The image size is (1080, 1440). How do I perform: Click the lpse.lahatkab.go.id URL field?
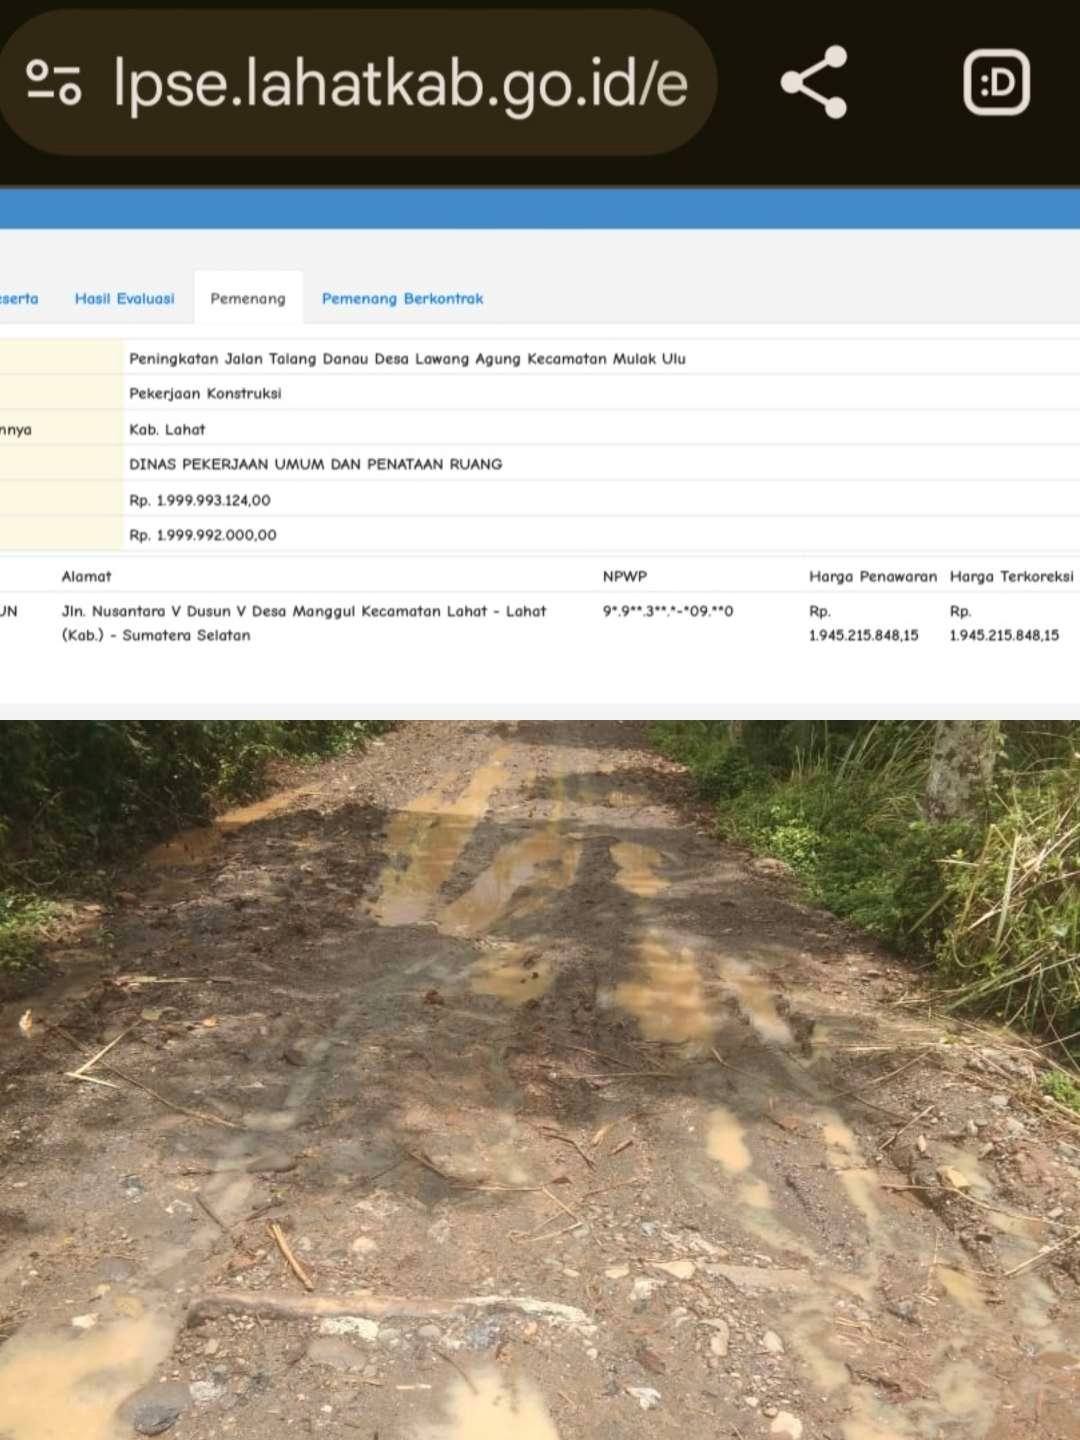coord(400,82)
